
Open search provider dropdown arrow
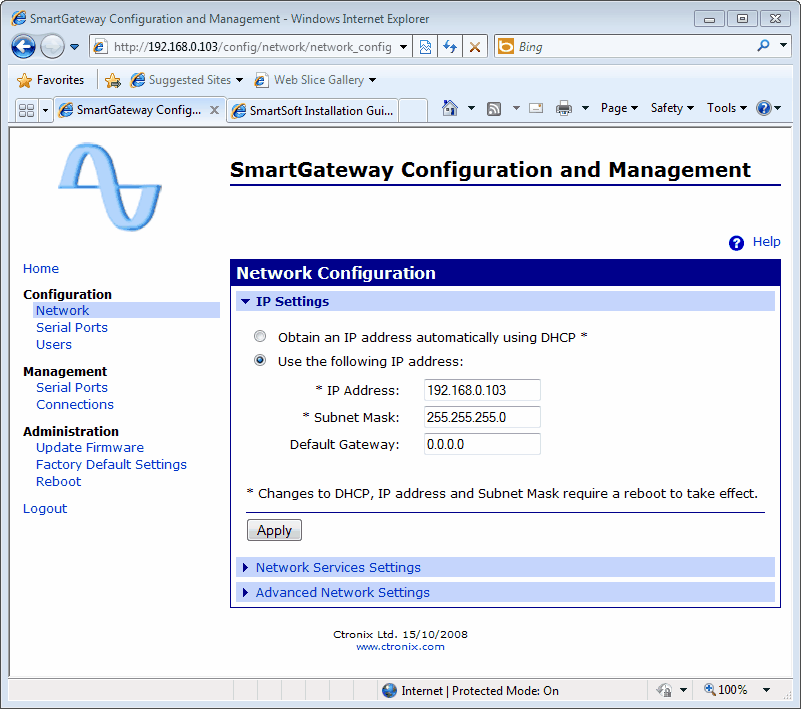783,45
